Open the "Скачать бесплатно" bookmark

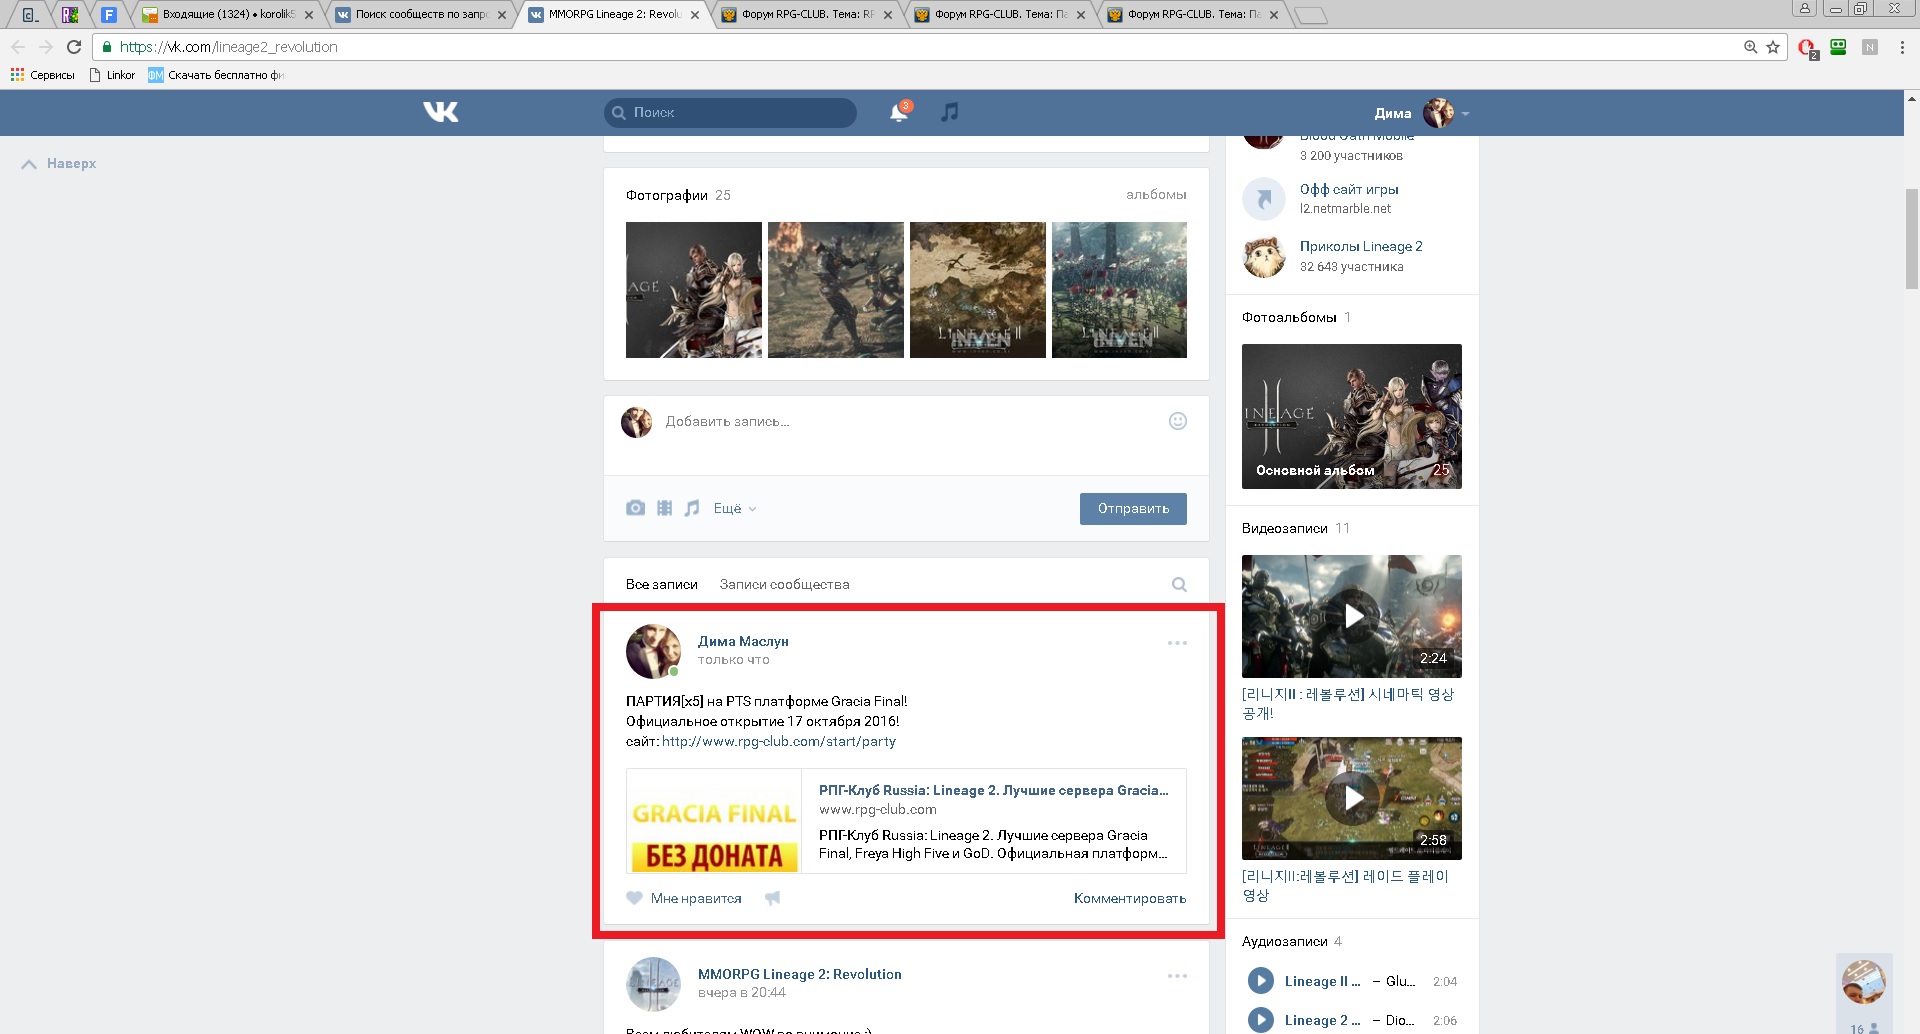point(216,75)
